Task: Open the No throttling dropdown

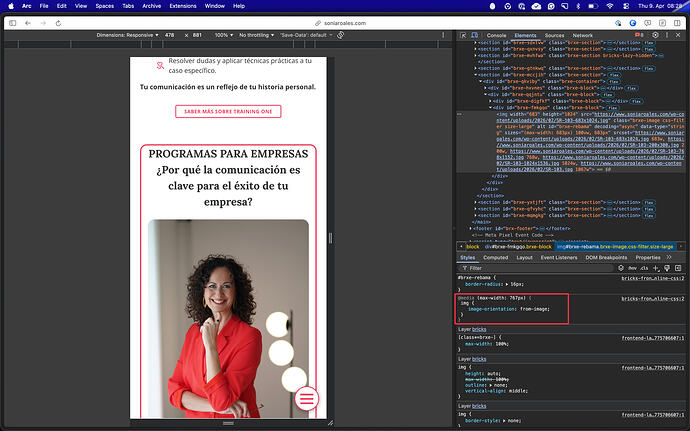Action: coord(257,35)
